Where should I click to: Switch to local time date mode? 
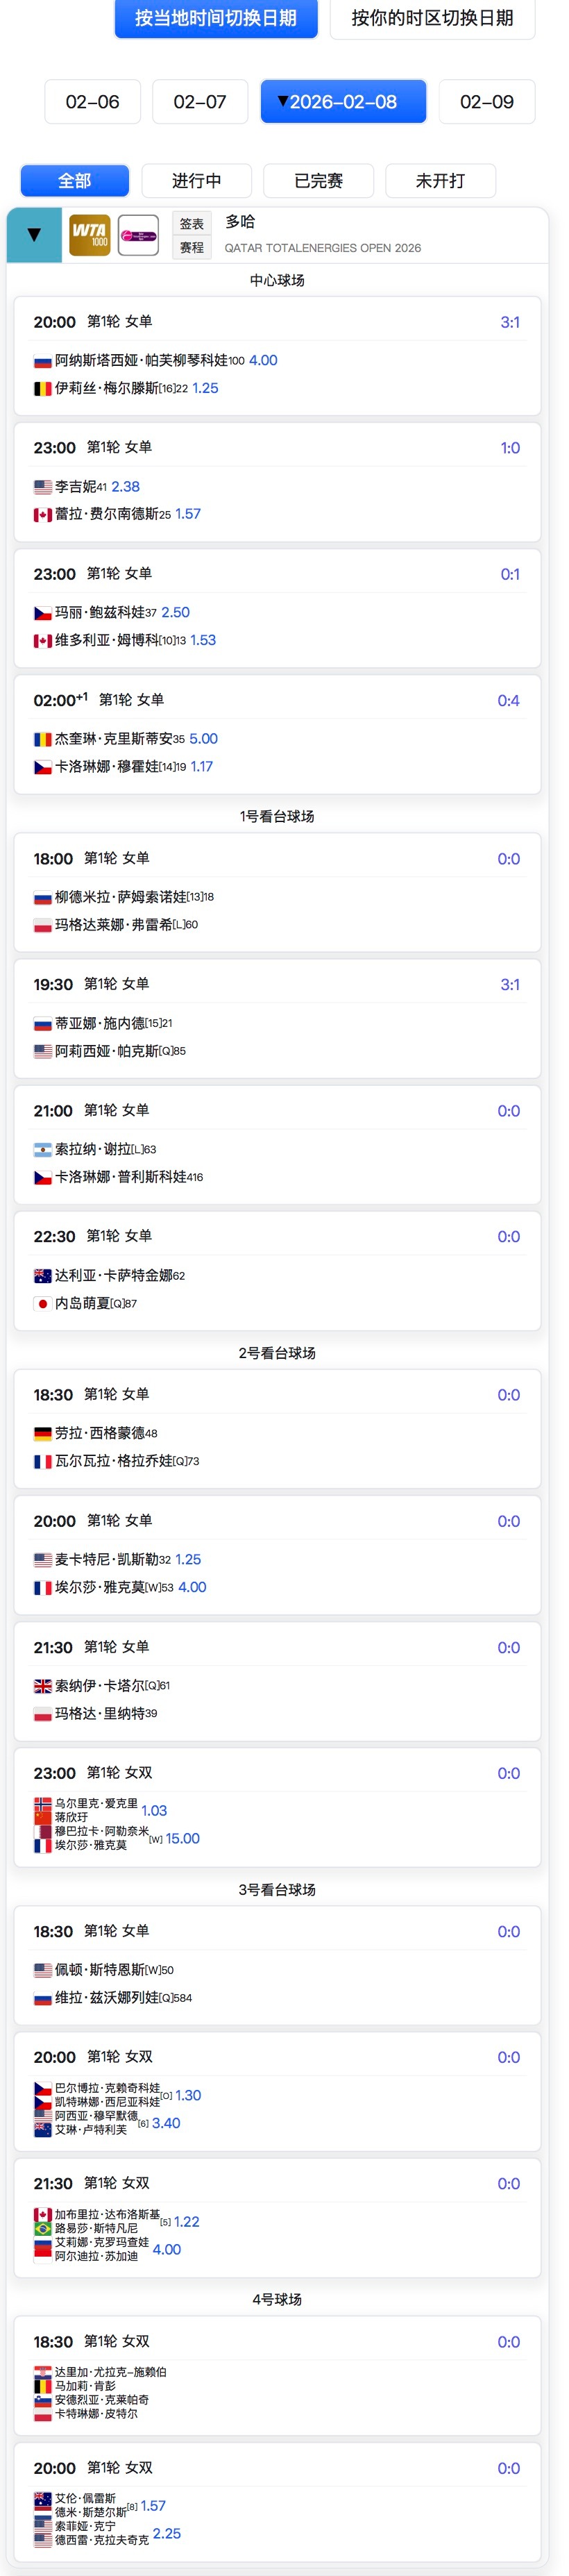(x=216, y=18)
